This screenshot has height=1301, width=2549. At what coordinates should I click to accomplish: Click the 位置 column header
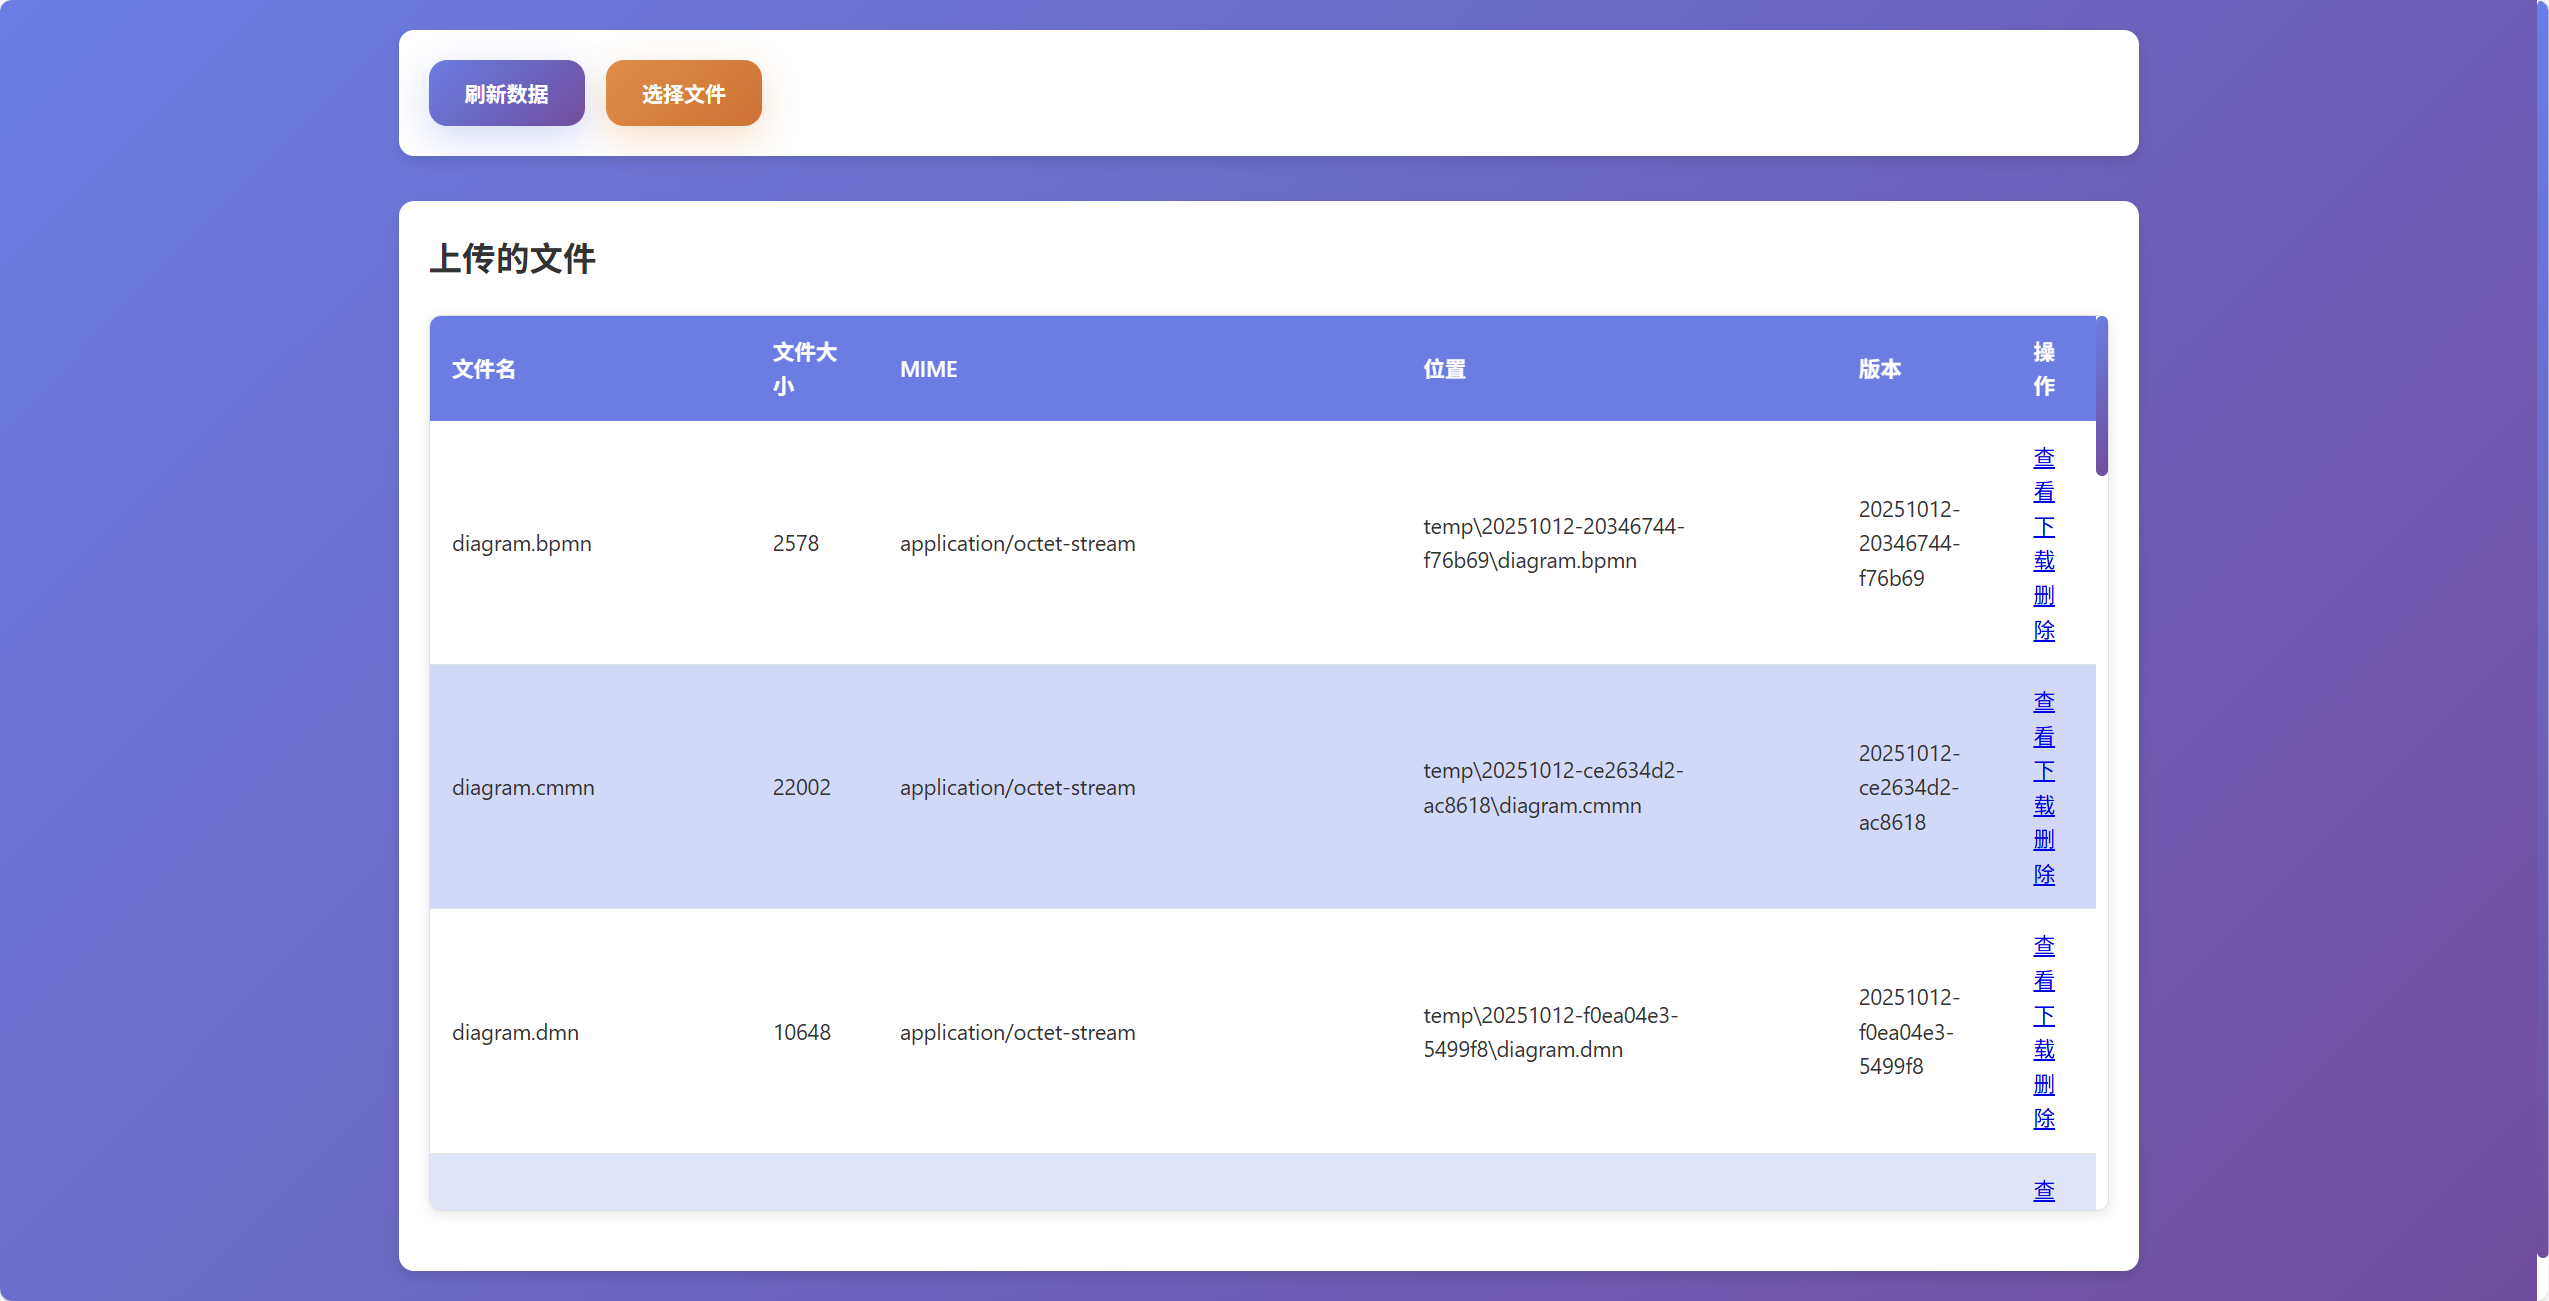click(1444, 369)
